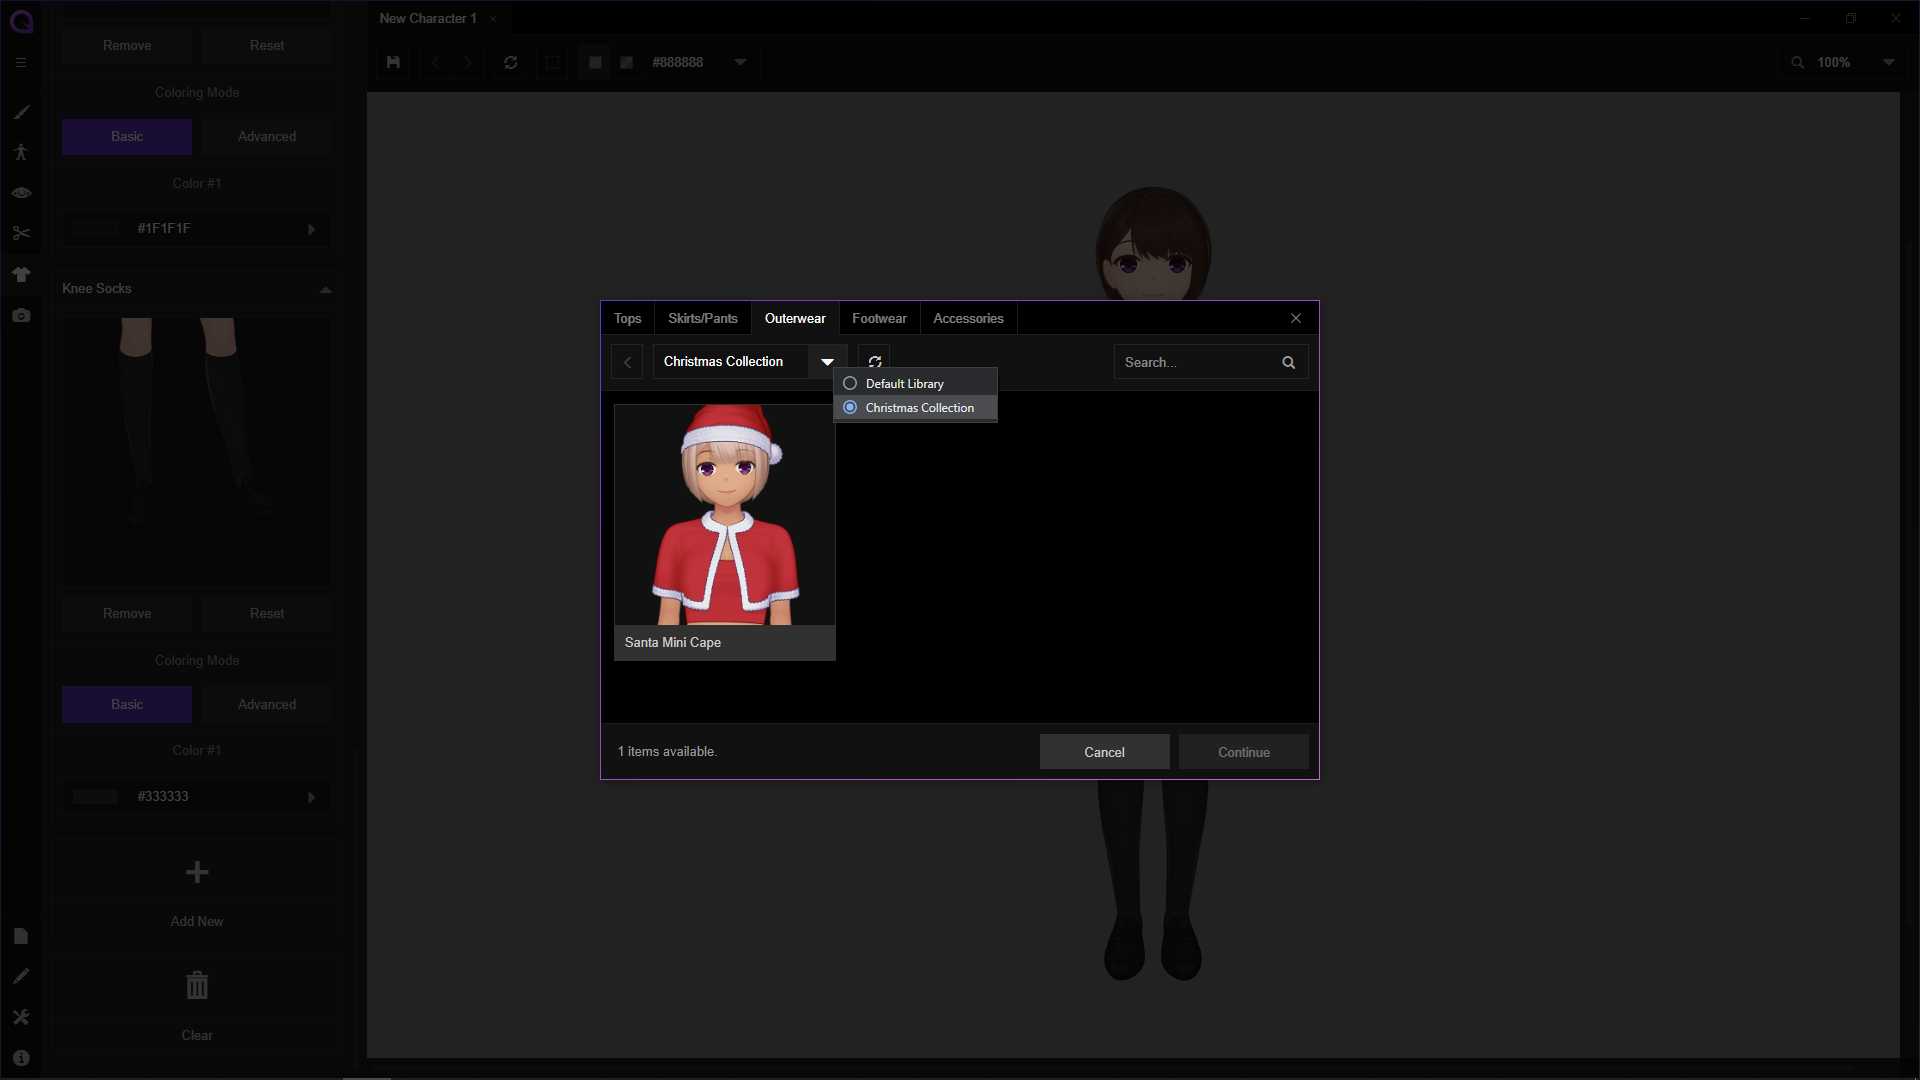Click the Reset button above the upper Coloring Mode
Viewport: 1920px width, 1080px height.
point(267,45)
